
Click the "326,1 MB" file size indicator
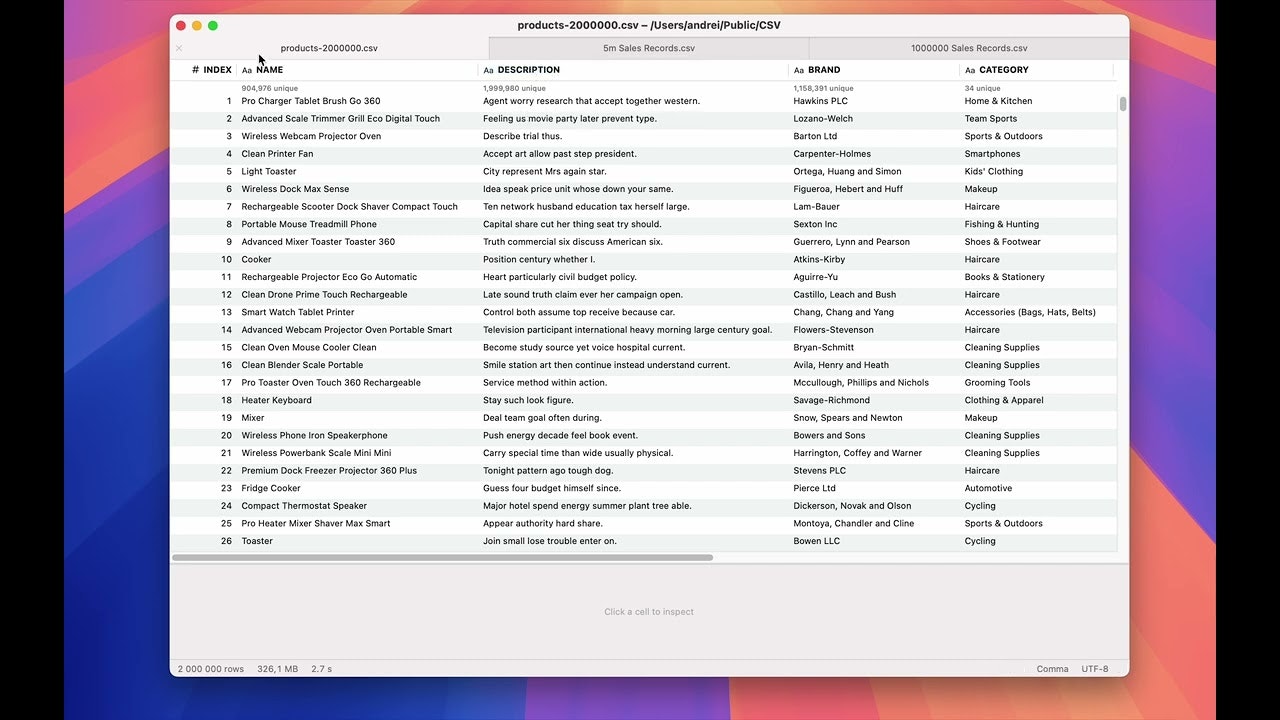tap(278, 668)
